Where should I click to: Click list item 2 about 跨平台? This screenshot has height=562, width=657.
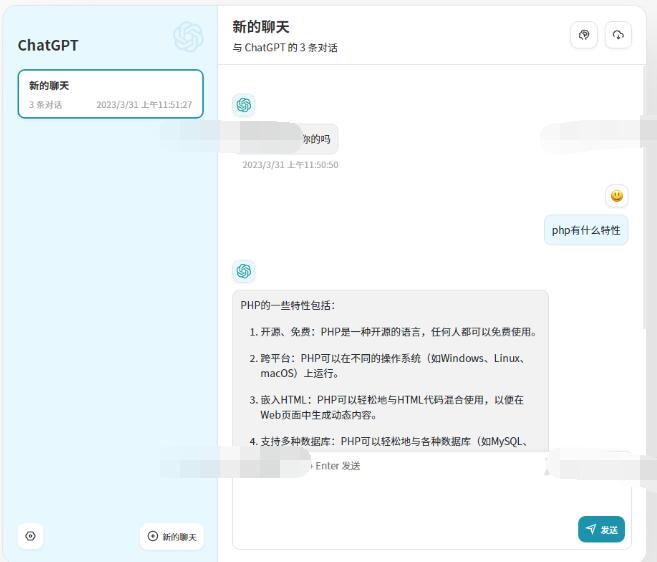point(388,365)
